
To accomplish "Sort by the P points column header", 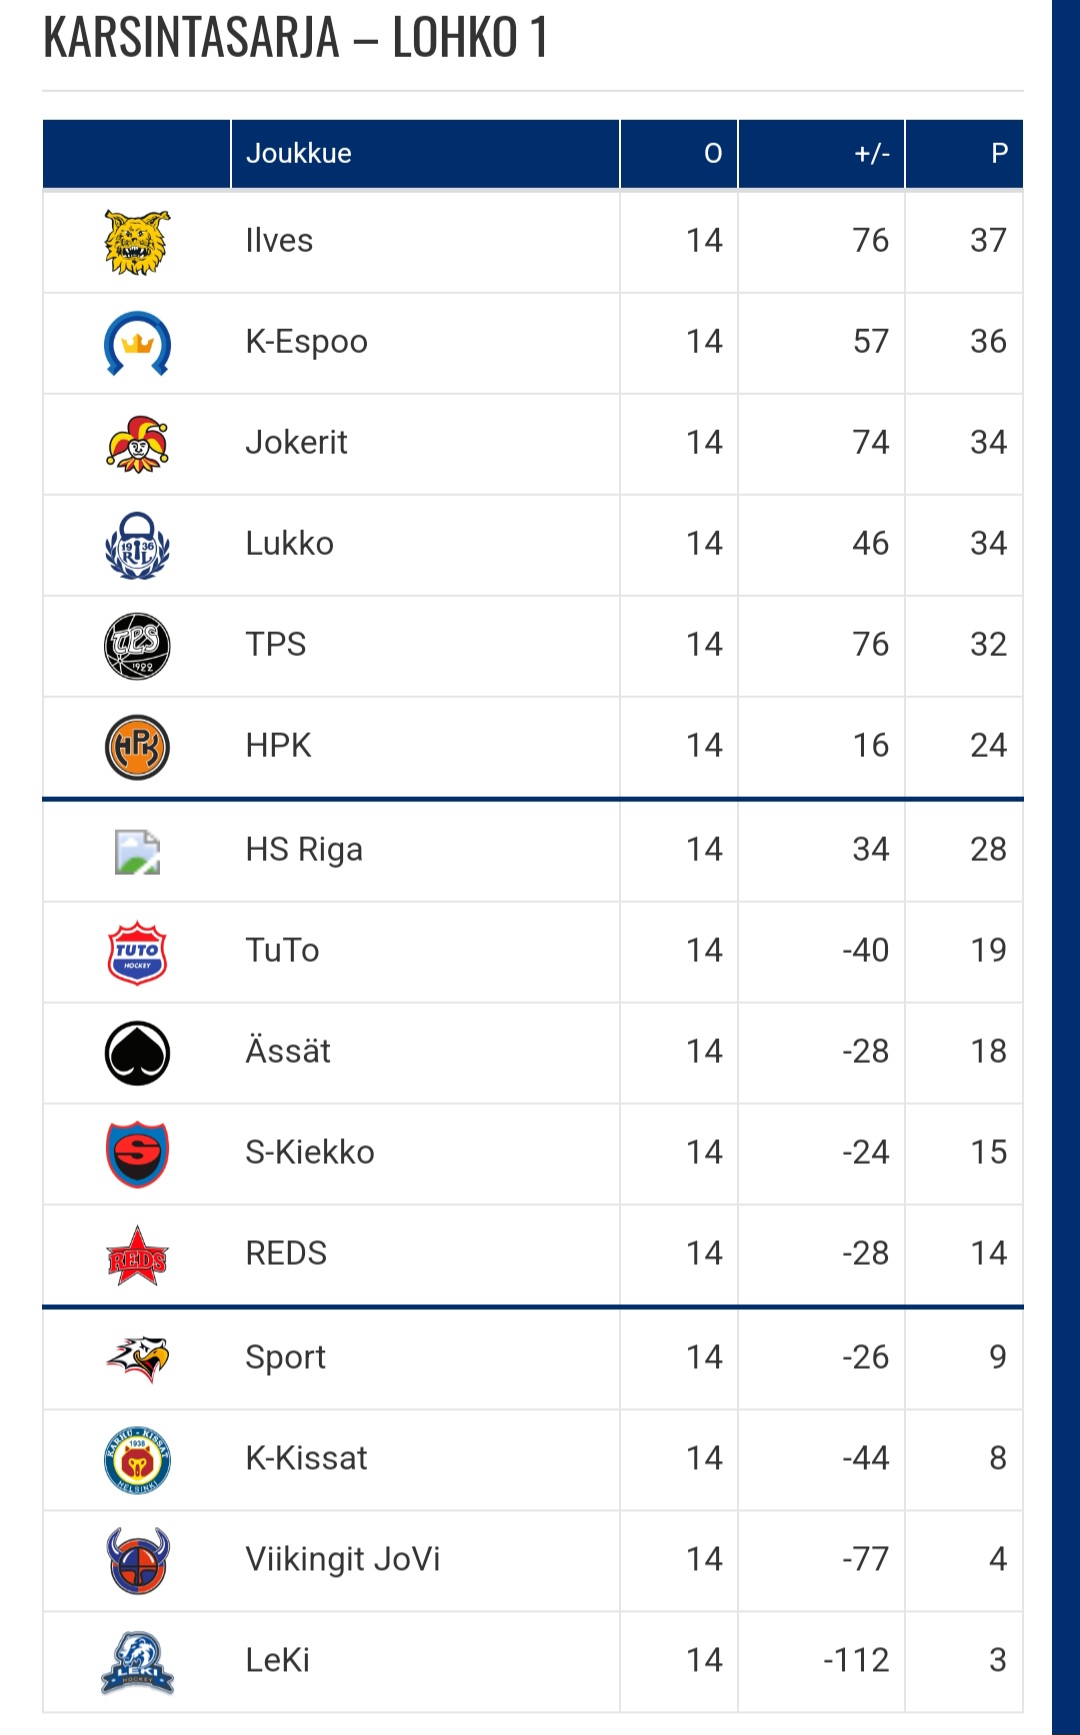I will [x=998, y=153].
